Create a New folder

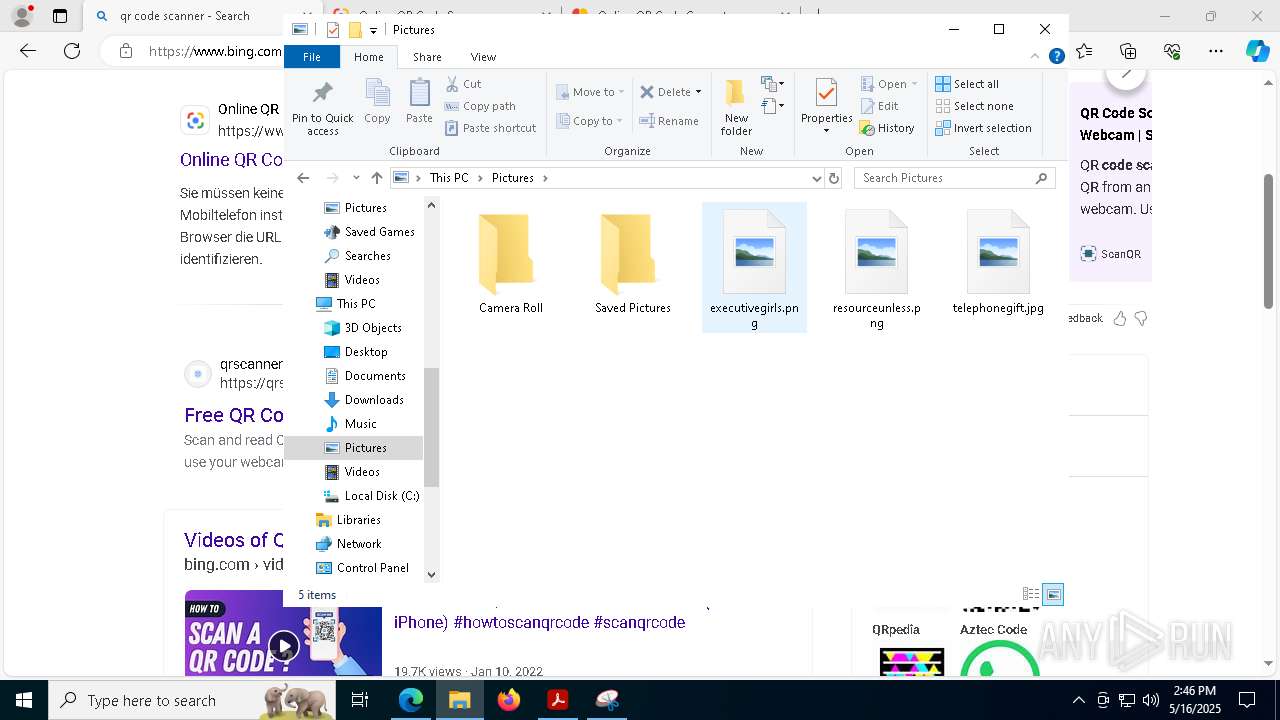pos(736,108)
